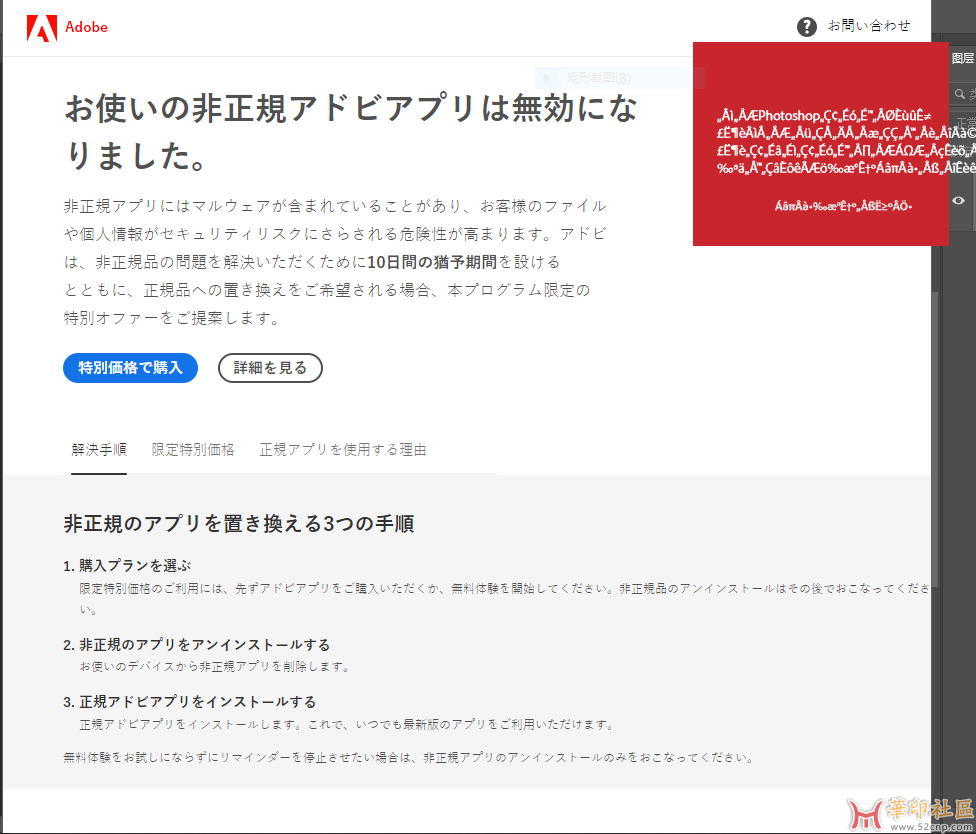Click the garbled link at the bottom of the red popup
The width and height of the screenshot is (976, 834).
click(x=843, y=205)
